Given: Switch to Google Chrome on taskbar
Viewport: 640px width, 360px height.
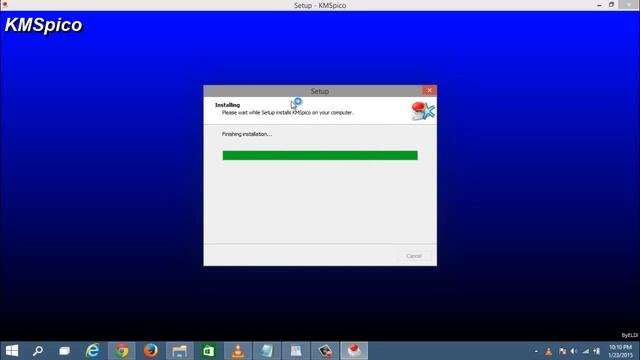Looking at the screenshot, I should point(122,351).
